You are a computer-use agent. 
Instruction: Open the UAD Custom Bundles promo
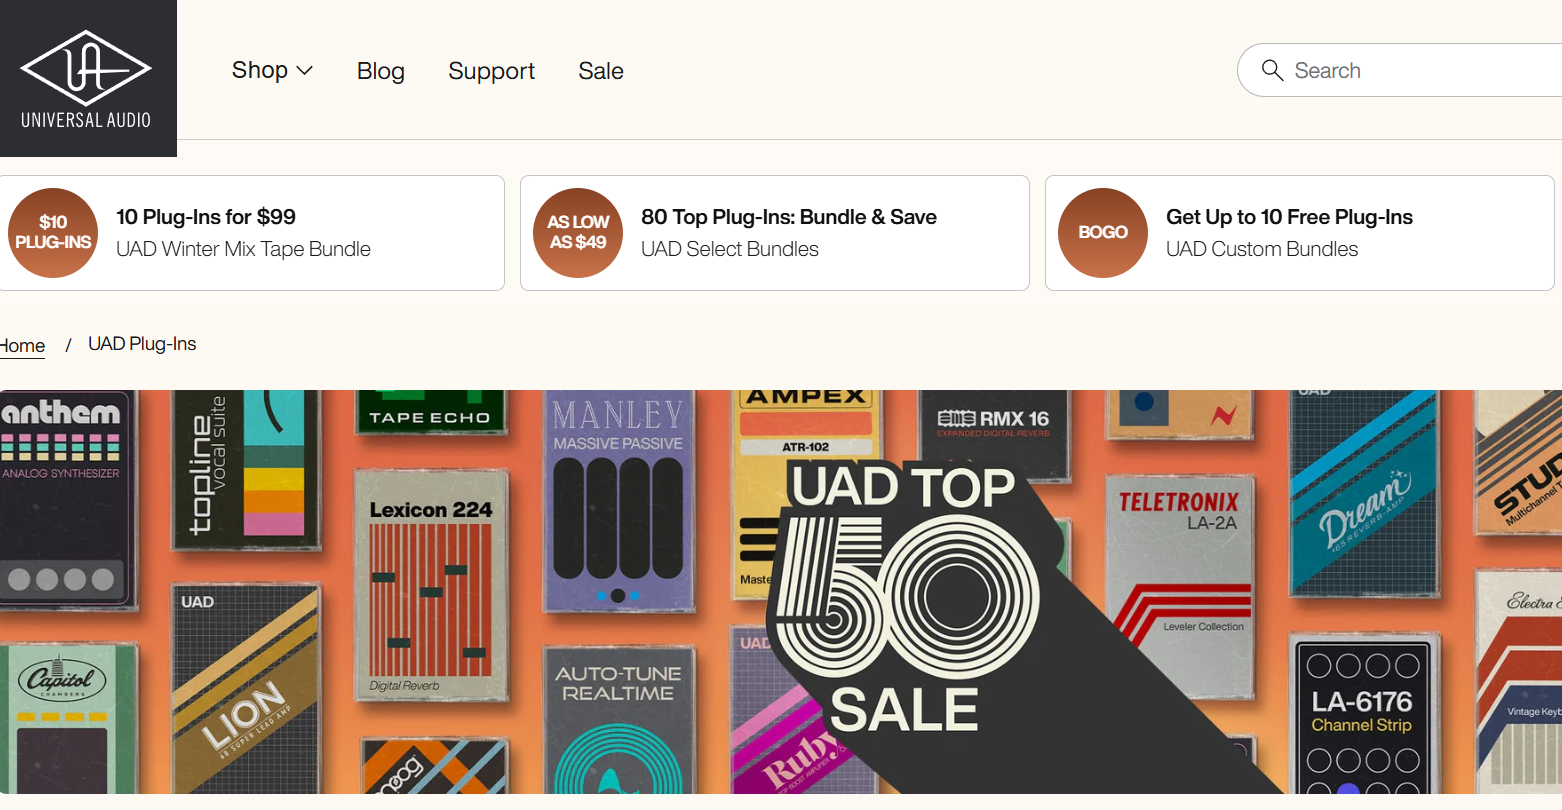(1262, 249)
